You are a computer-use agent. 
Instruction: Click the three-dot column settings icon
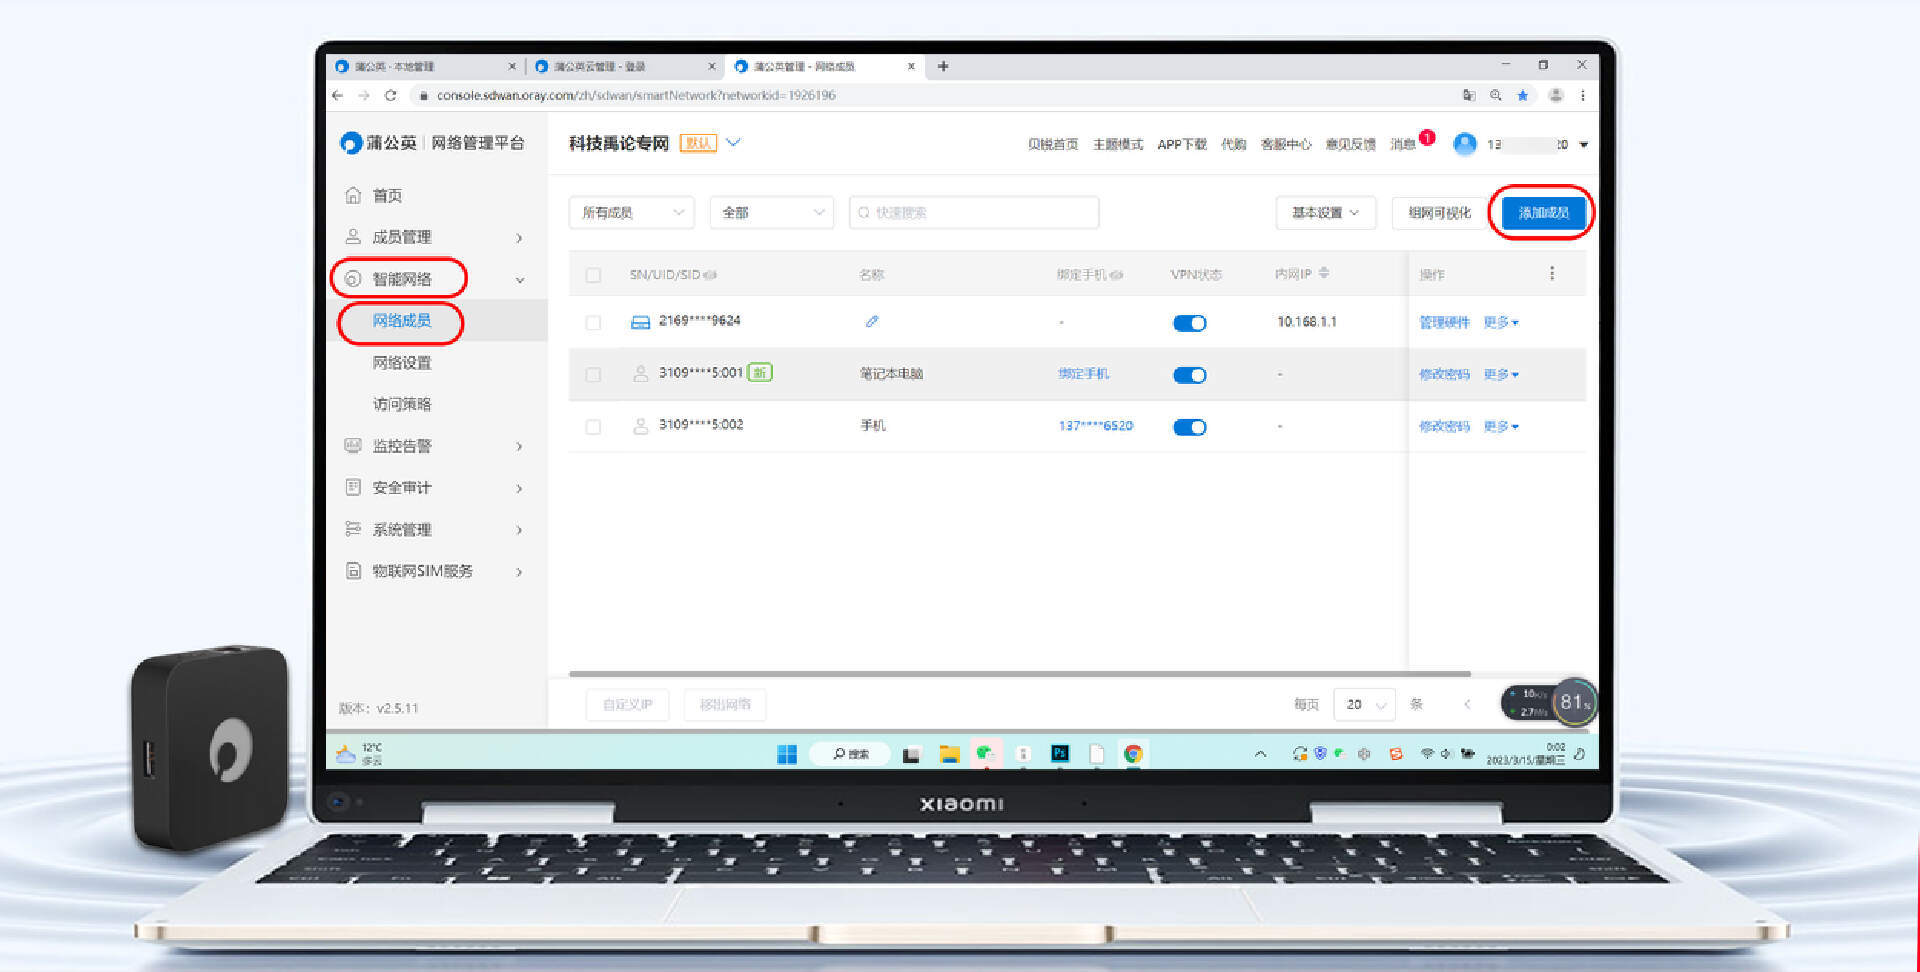click(1551, 274)
